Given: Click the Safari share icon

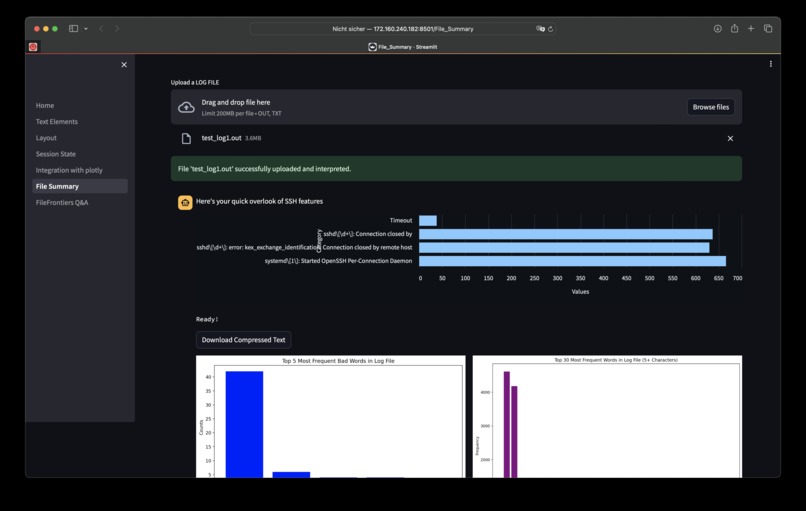Looking at the screenshot, I should coord(735,29).
